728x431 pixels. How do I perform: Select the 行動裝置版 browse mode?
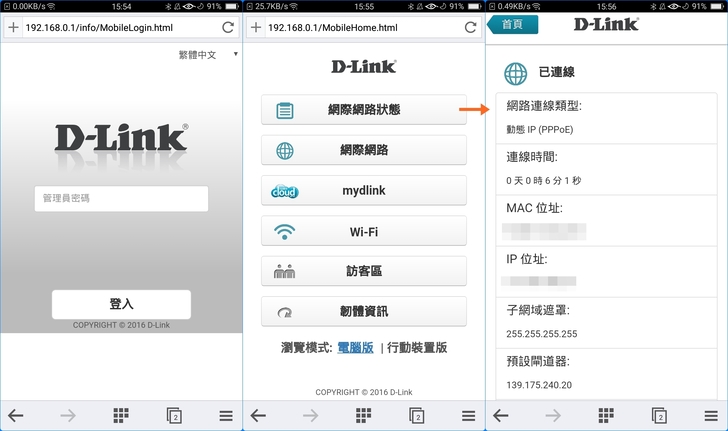point(417,347)
